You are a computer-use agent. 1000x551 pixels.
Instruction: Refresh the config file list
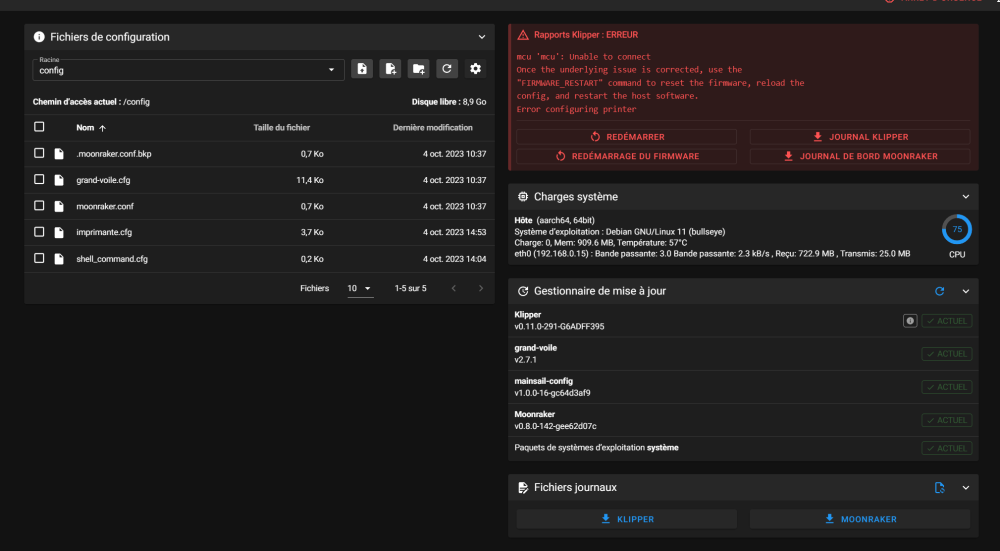coord(447,69)
